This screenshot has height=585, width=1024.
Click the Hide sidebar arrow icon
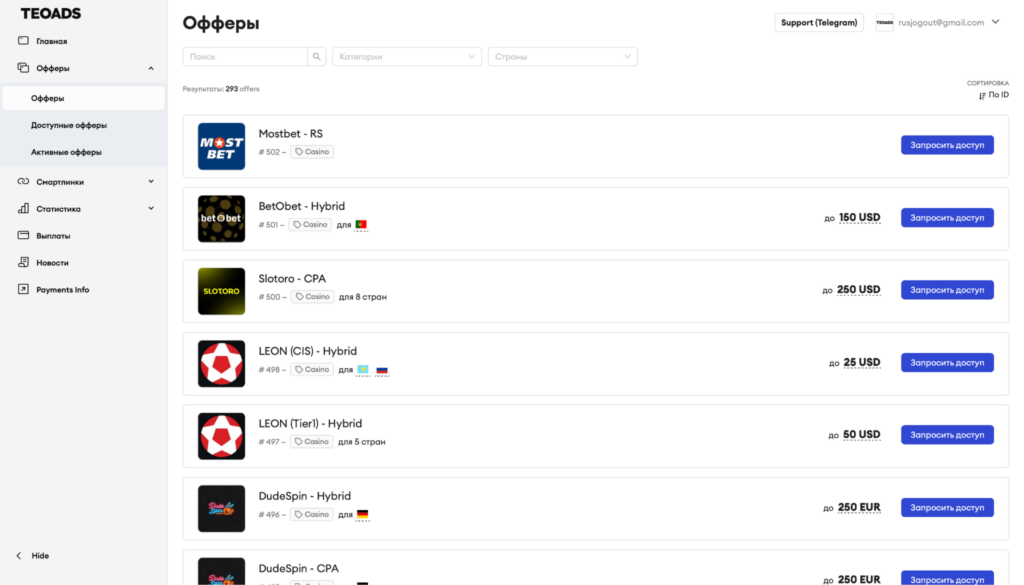[x=19, y=556]
